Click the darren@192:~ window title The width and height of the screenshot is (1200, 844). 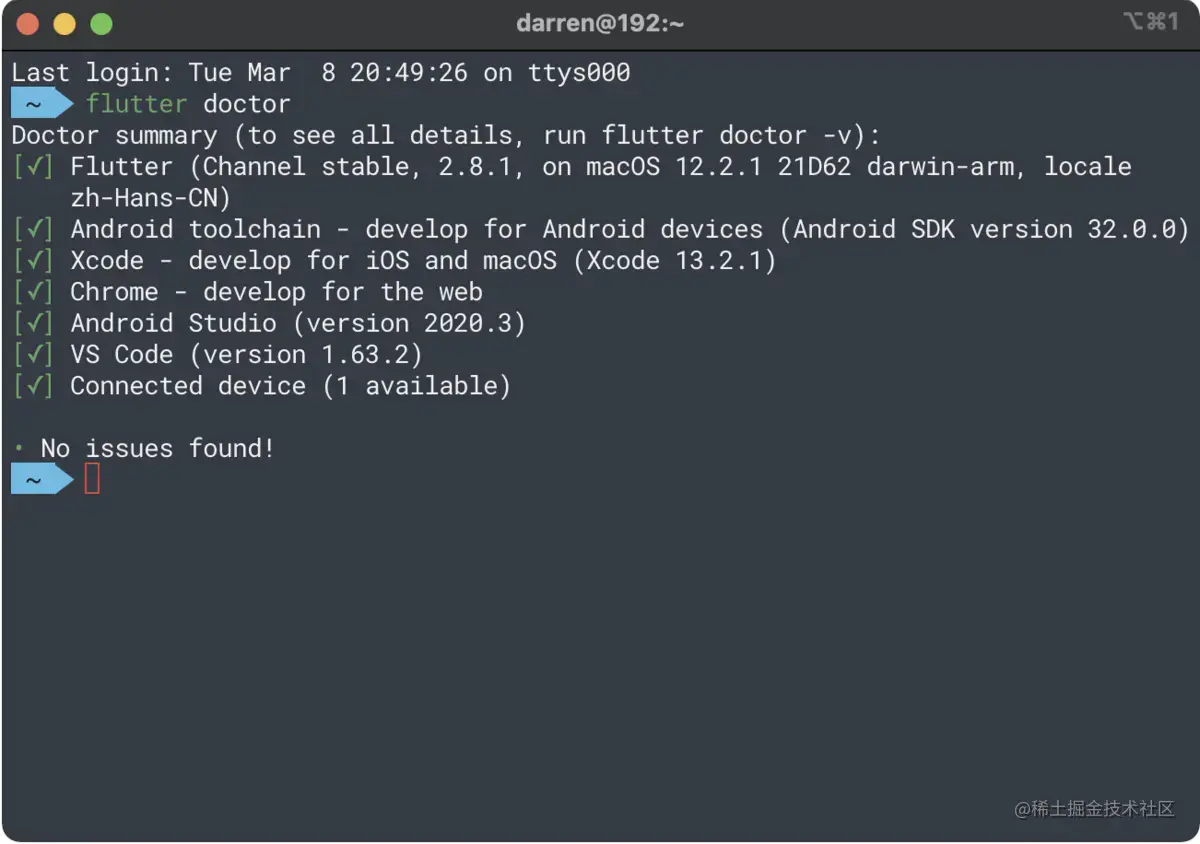coord(600,23)
